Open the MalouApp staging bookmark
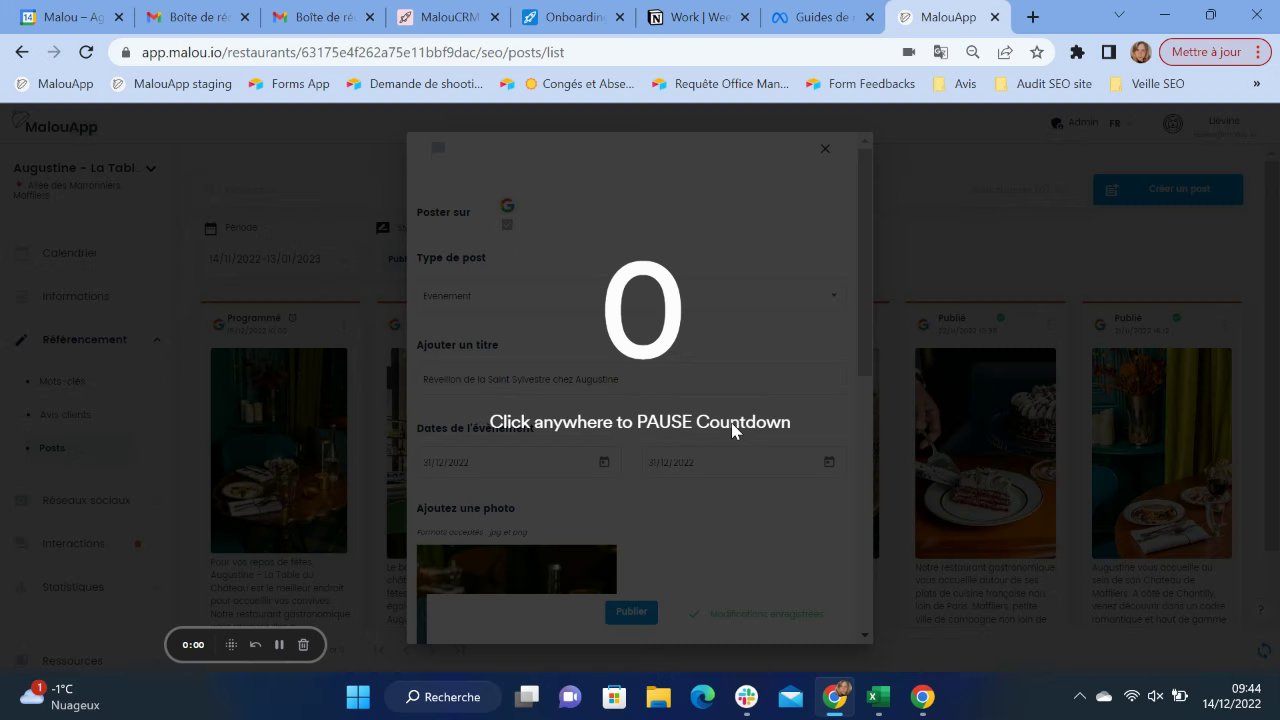Viewport: 1280px width, 720px height. [171, 84]
